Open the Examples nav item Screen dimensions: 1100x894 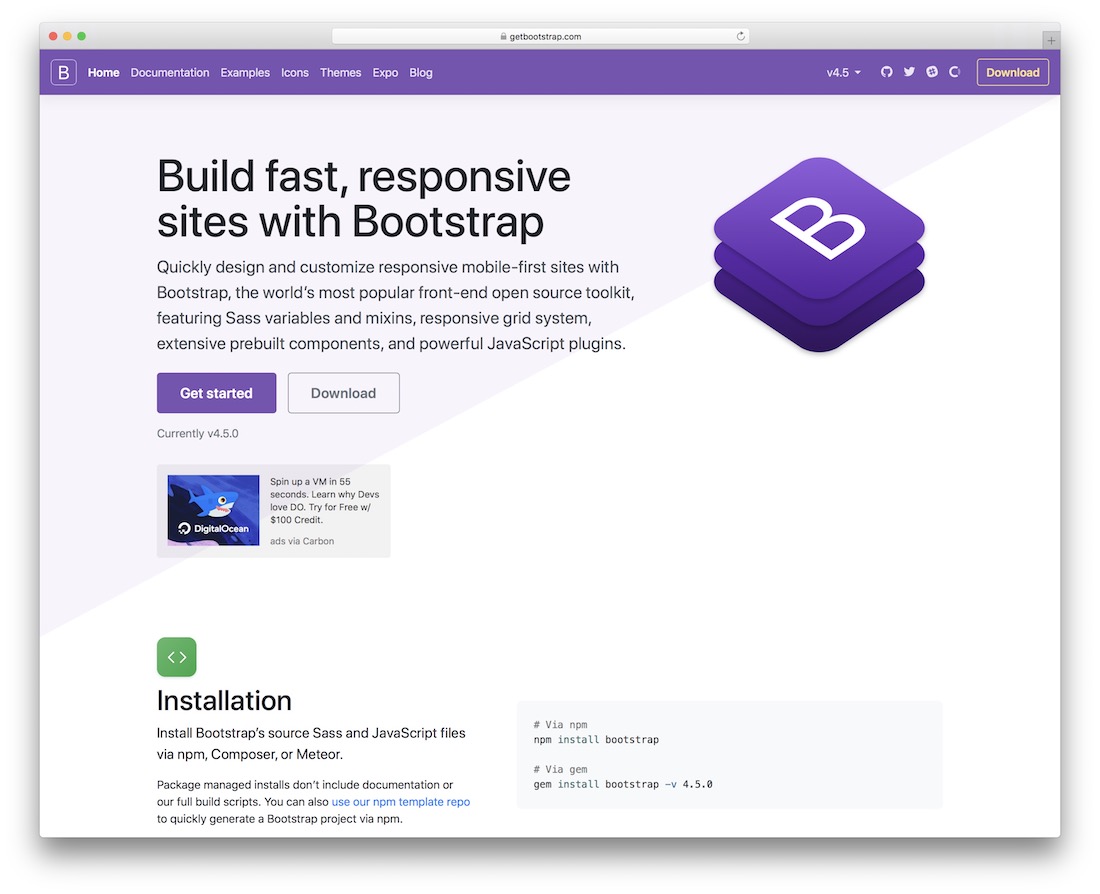(x=245, y=72)
